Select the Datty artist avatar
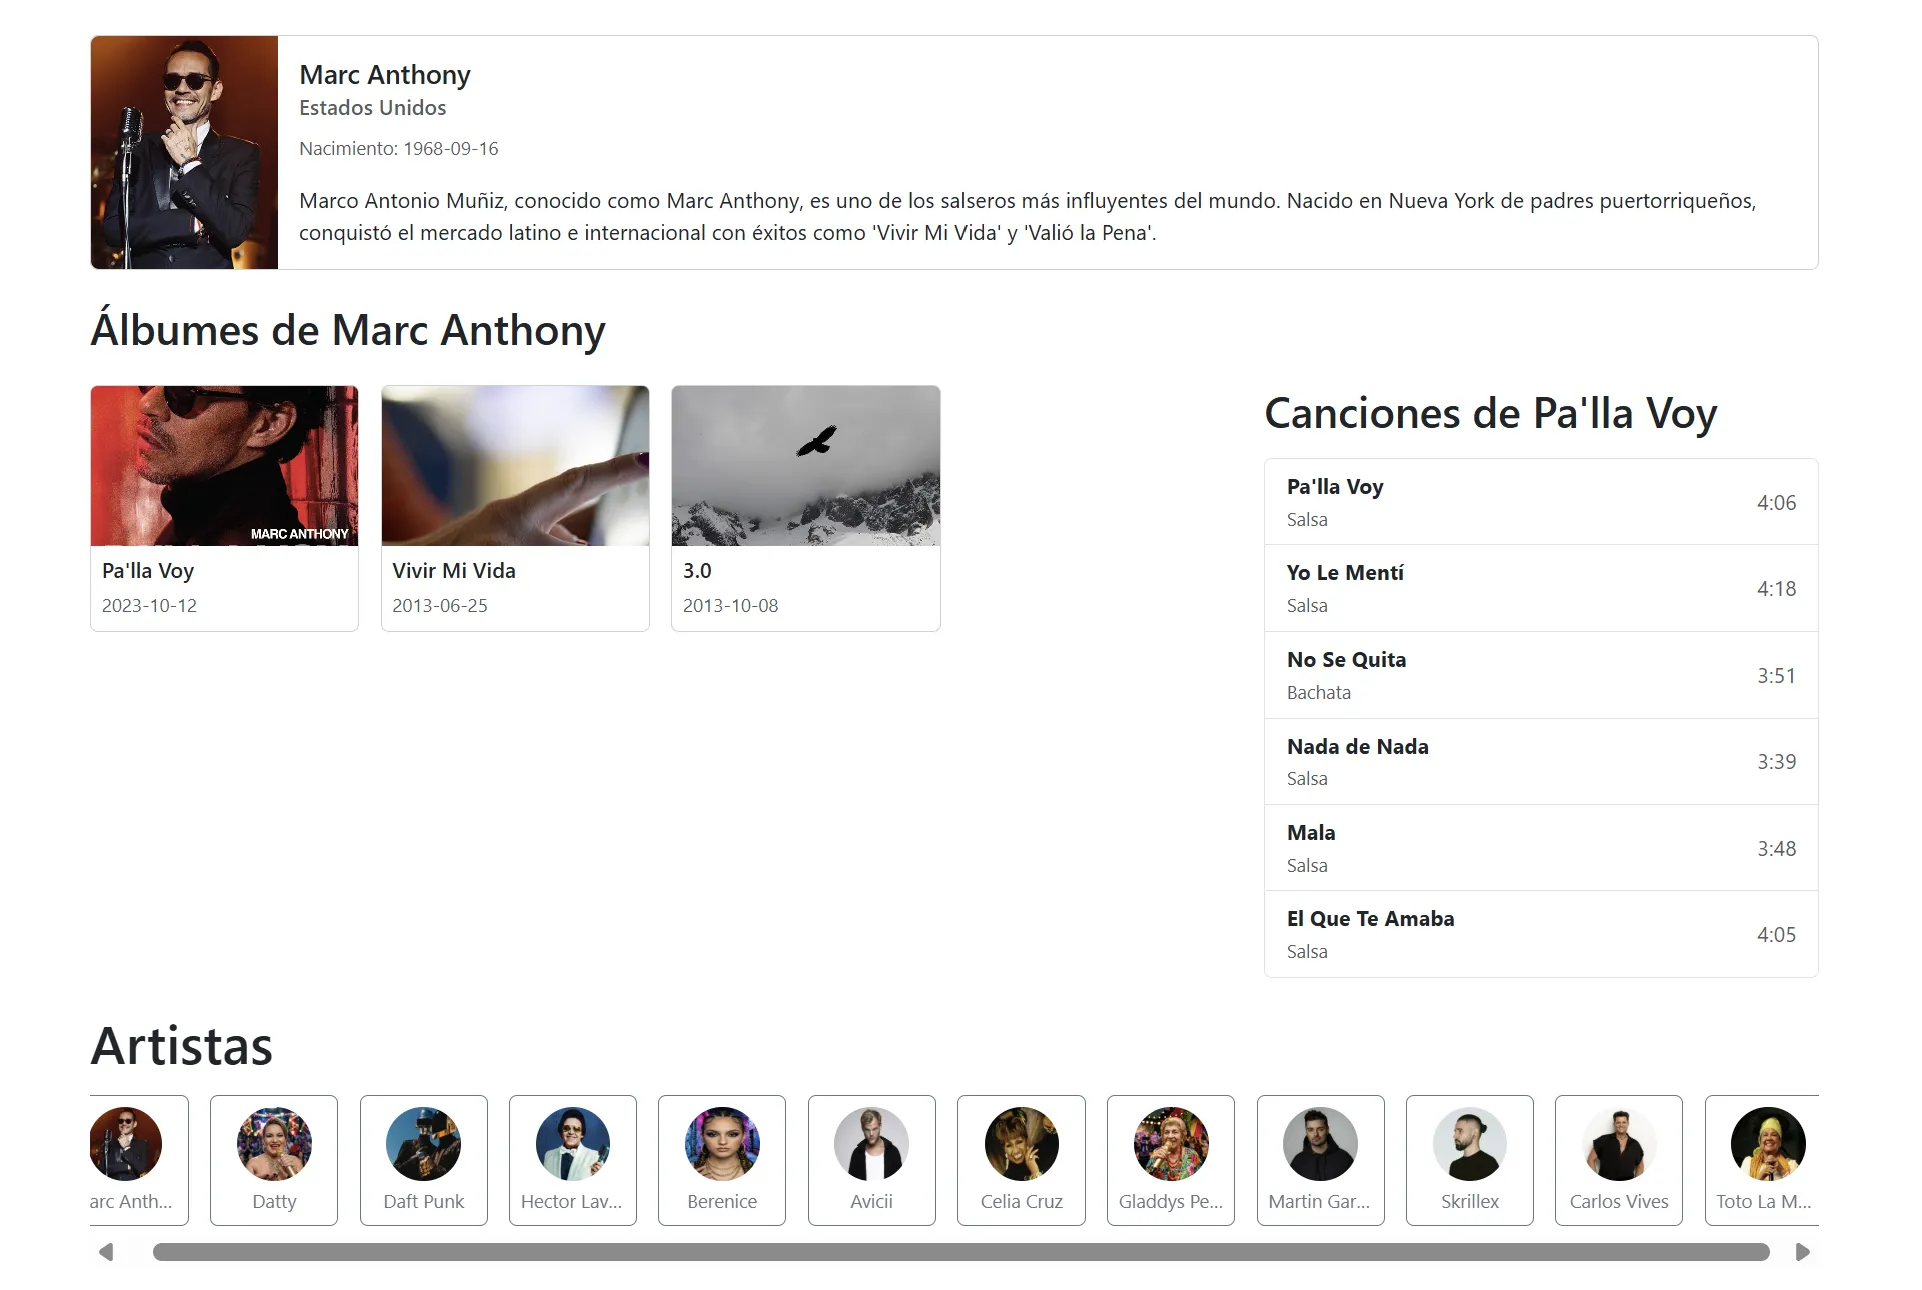 coord(274,1144)
